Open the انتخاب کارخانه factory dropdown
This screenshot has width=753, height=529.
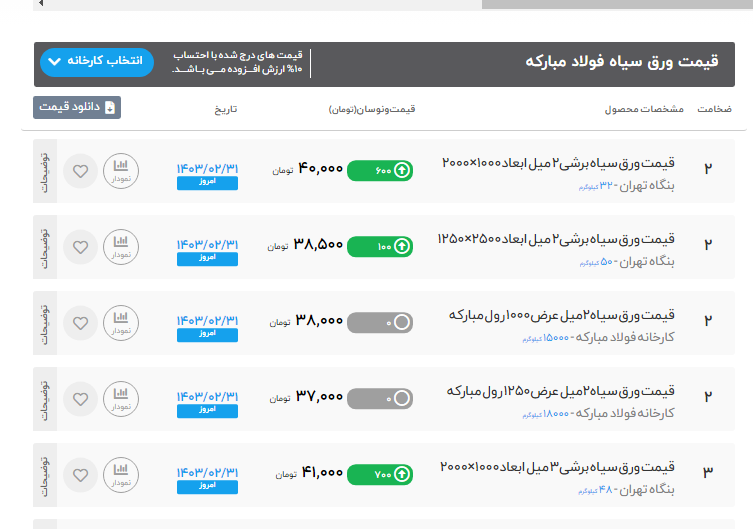pyautogui.click(x=97, y=62)
